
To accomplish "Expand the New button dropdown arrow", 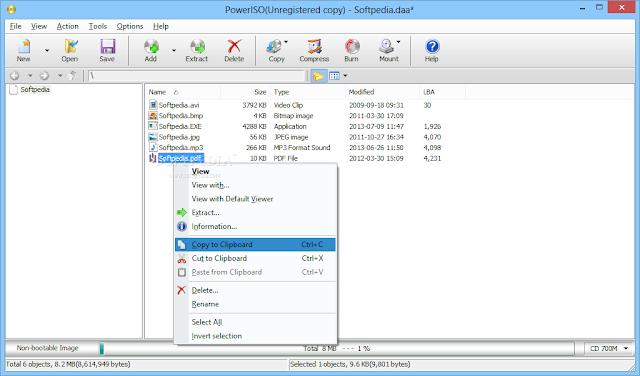I will pyautogui.click(x=47, y=51).
